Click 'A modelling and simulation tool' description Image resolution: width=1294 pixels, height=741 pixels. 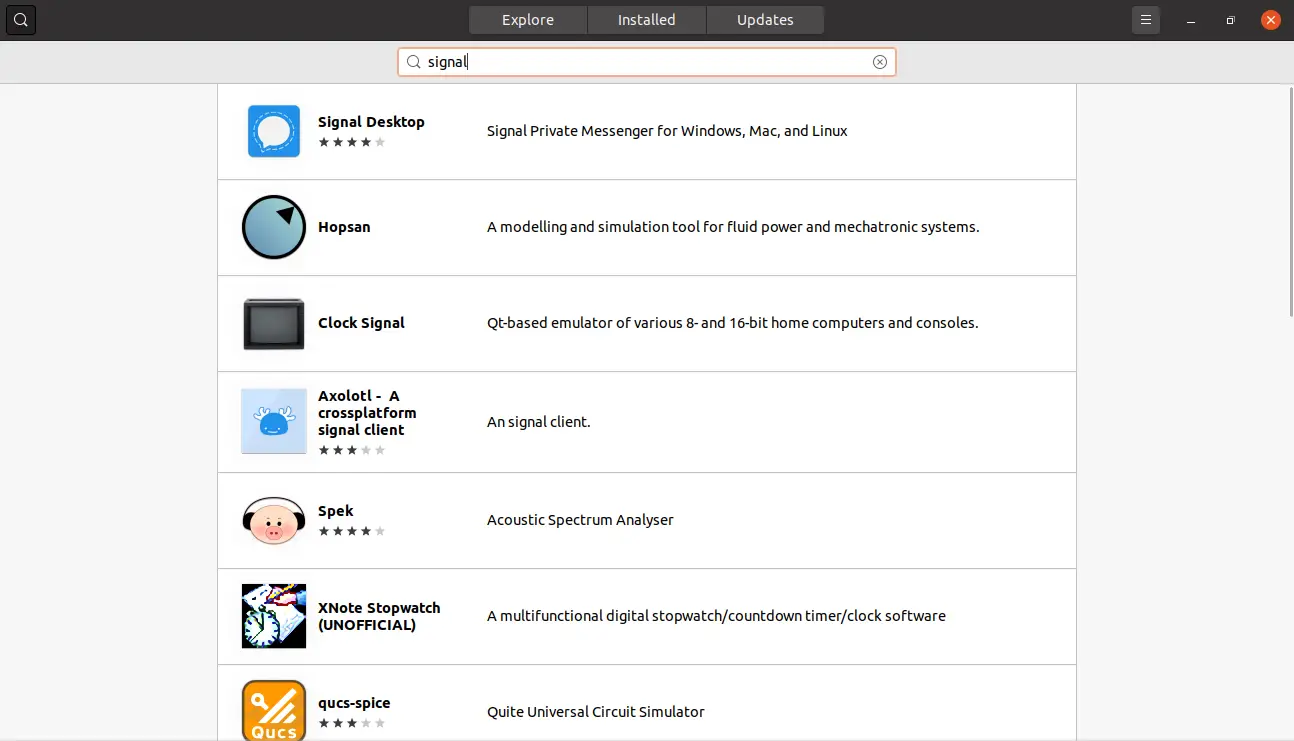[733, 227]
